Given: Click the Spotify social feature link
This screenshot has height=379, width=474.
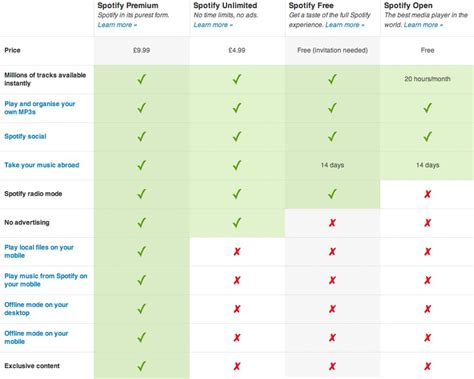Looking at the screenshot, I should (x=25, y=136).
